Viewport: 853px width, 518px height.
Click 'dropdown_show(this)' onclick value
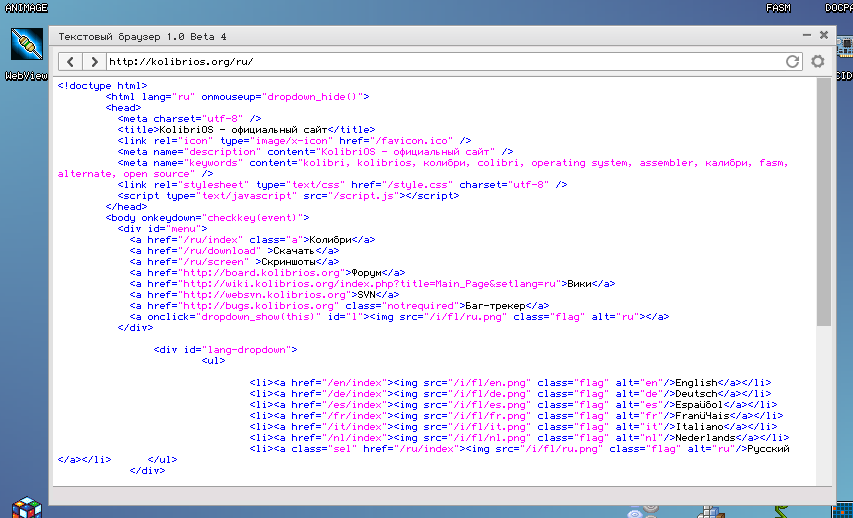(258, 317)
